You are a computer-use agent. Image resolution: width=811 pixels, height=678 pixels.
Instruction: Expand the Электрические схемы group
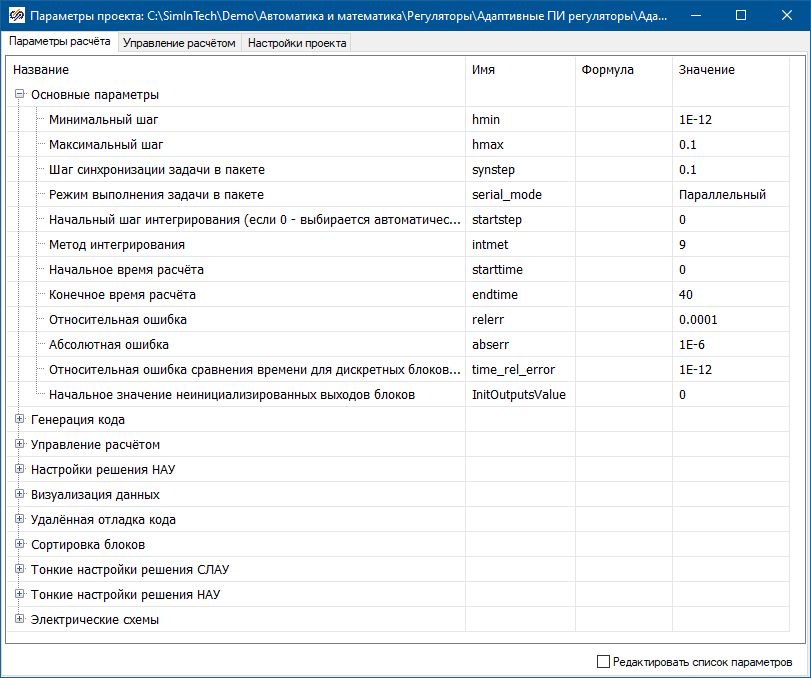[19, 620]
